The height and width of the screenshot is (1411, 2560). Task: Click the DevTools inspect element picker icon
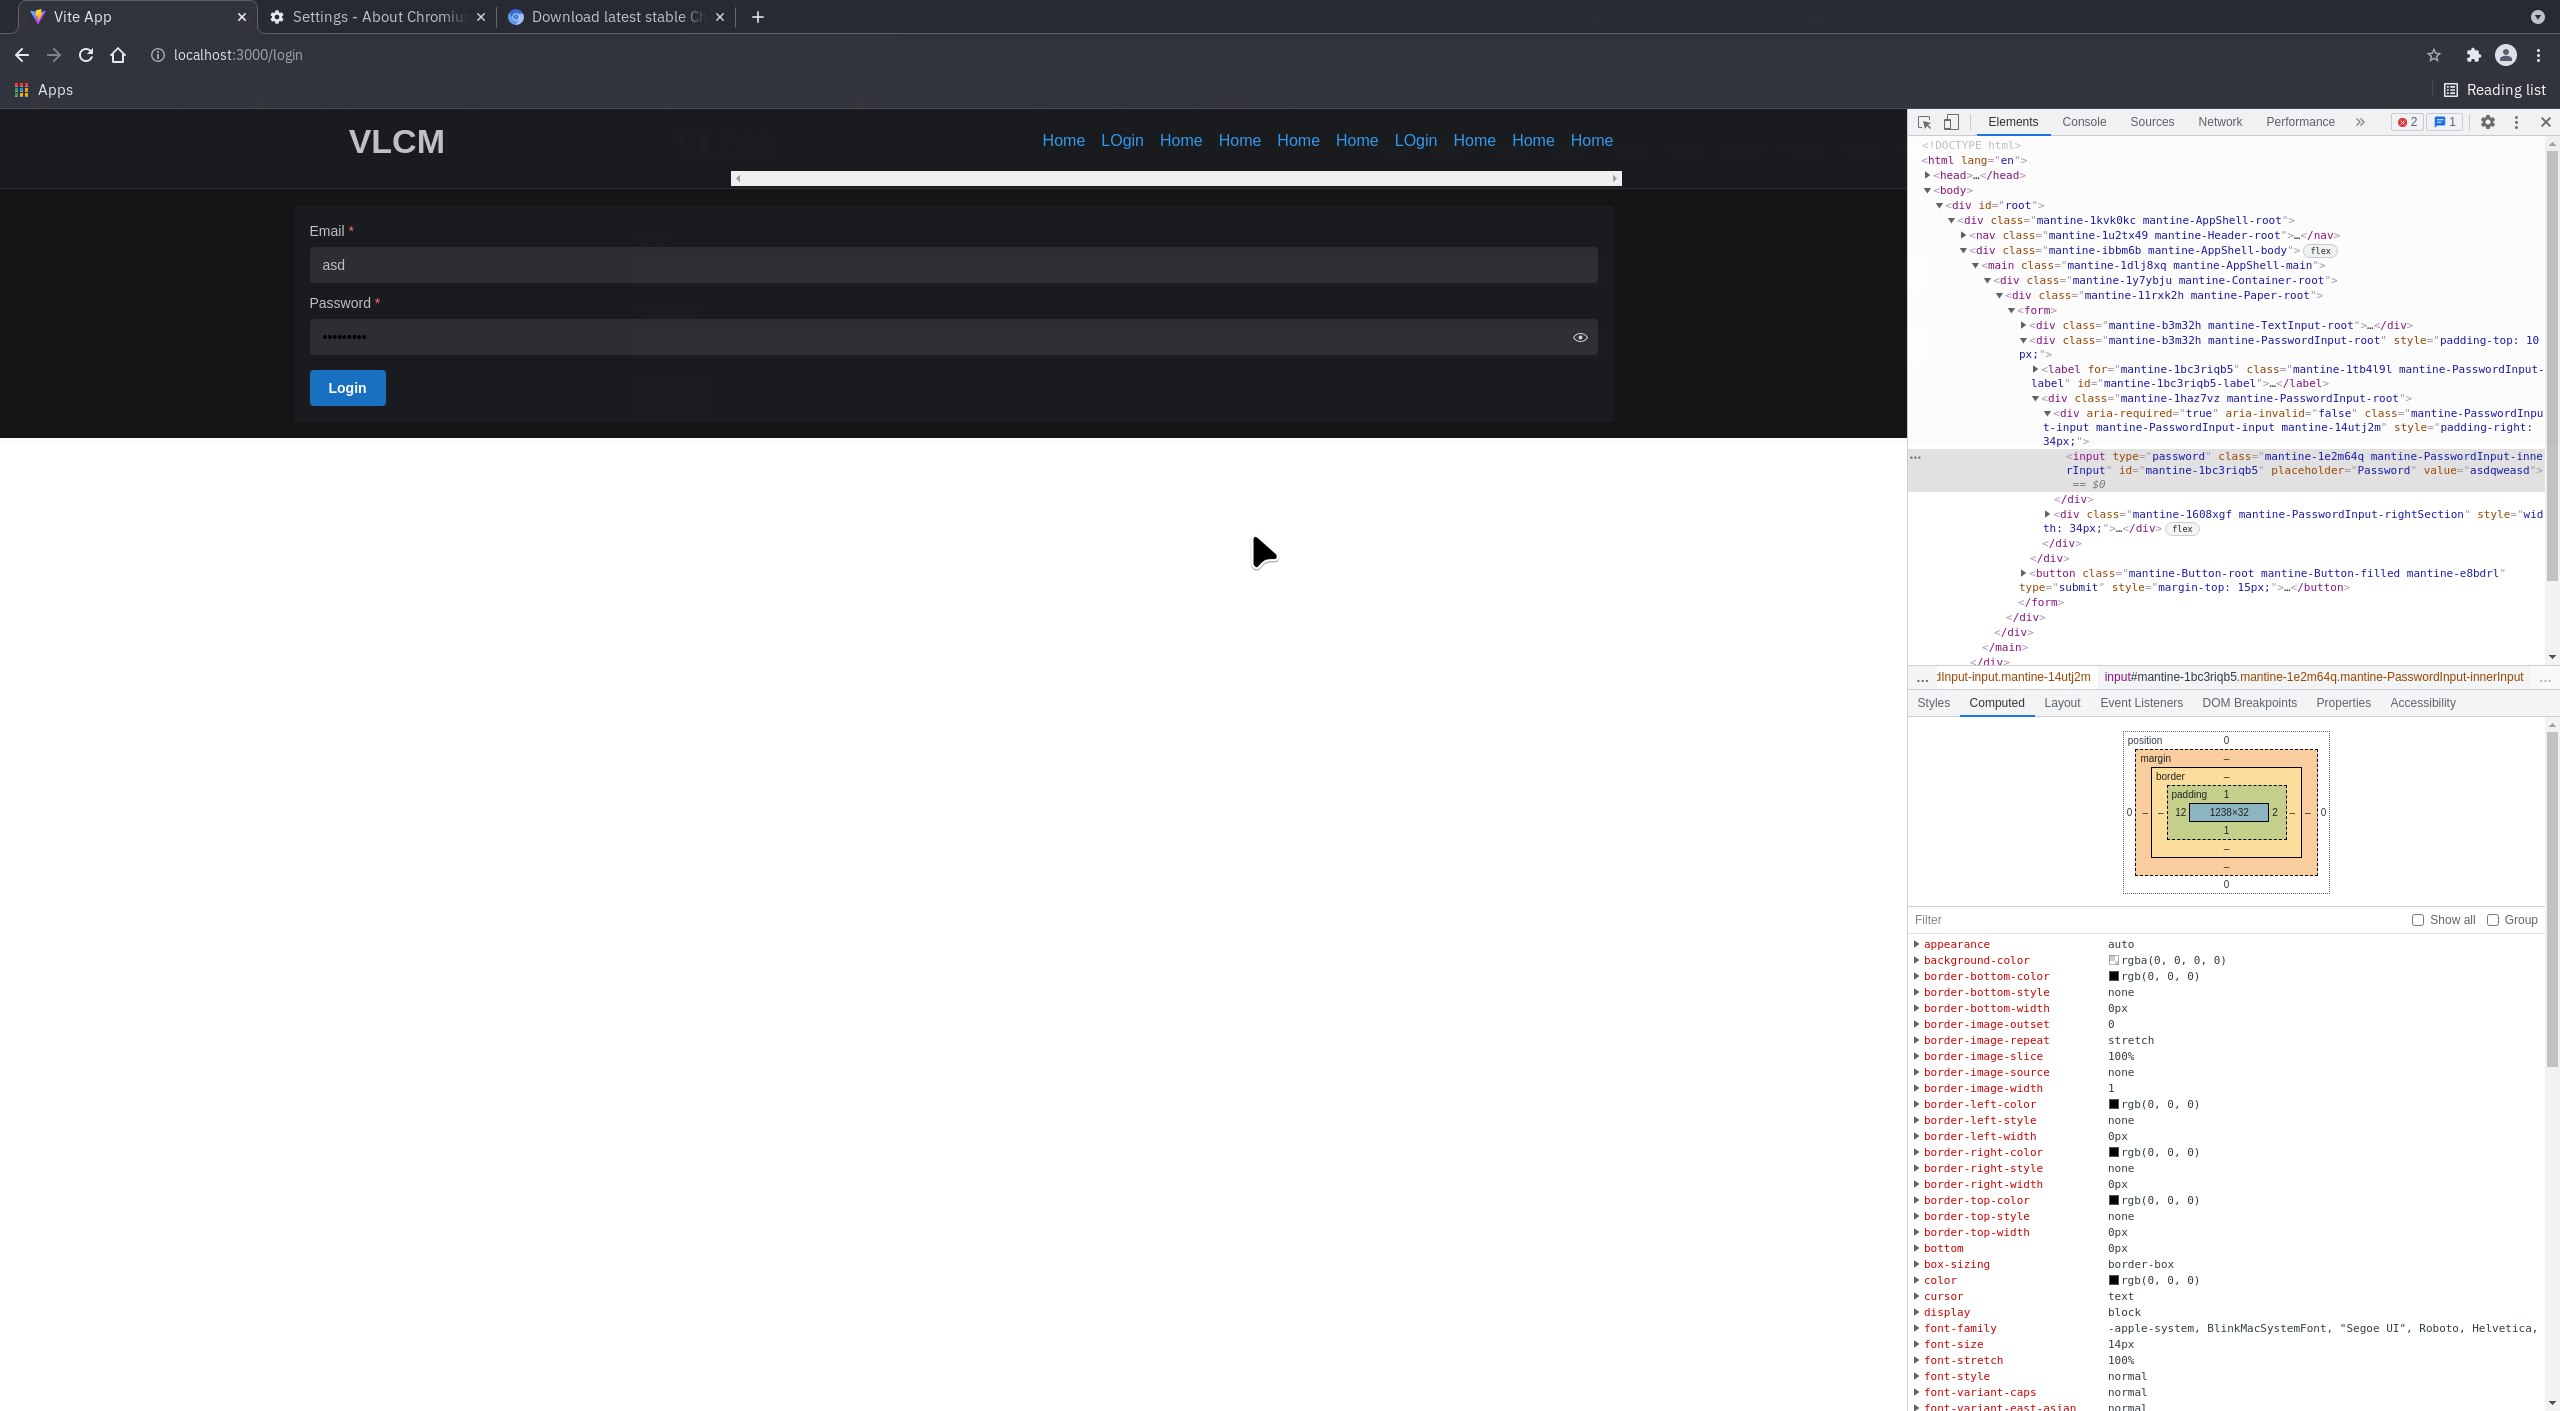1924,122
